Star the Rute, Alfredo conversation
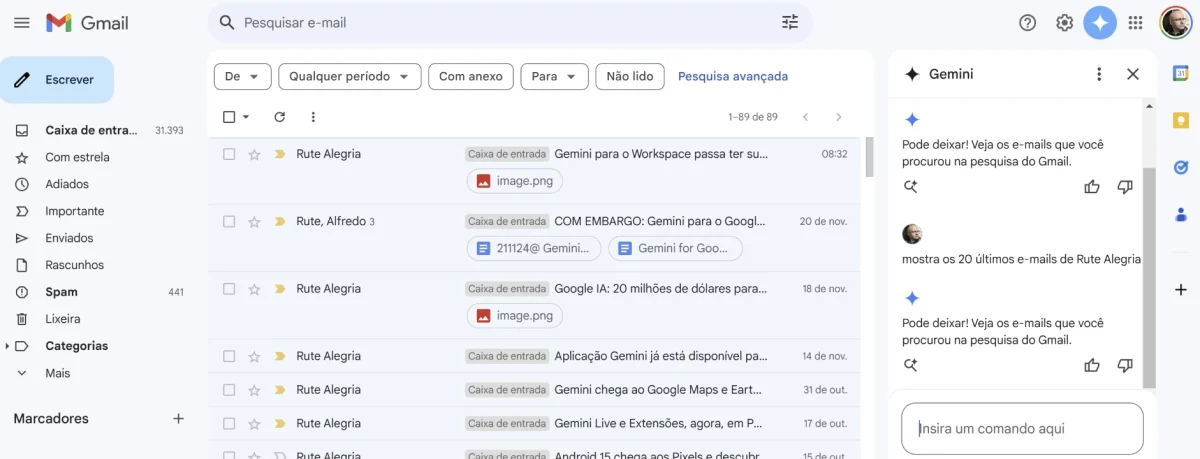The width and height of the screenshot is (1200, 459). click(254, 221)
